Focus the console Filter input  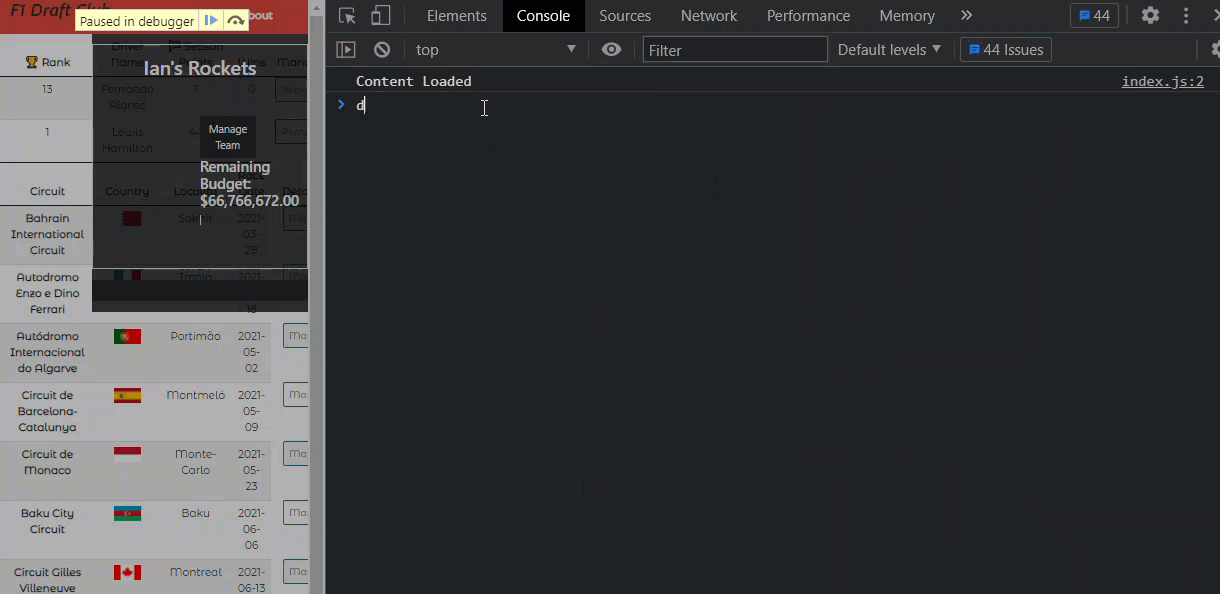[x=735, y=49]
